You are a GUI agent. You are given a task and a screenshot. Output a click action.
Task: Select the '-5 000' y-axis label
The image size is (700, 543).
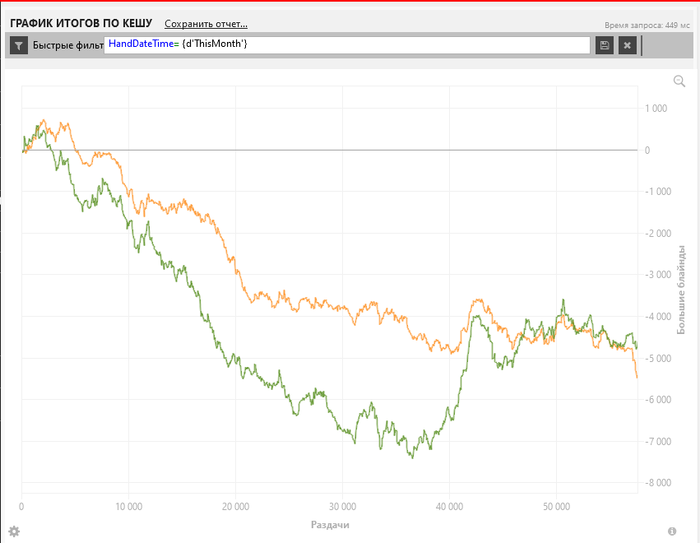(658, 358)
